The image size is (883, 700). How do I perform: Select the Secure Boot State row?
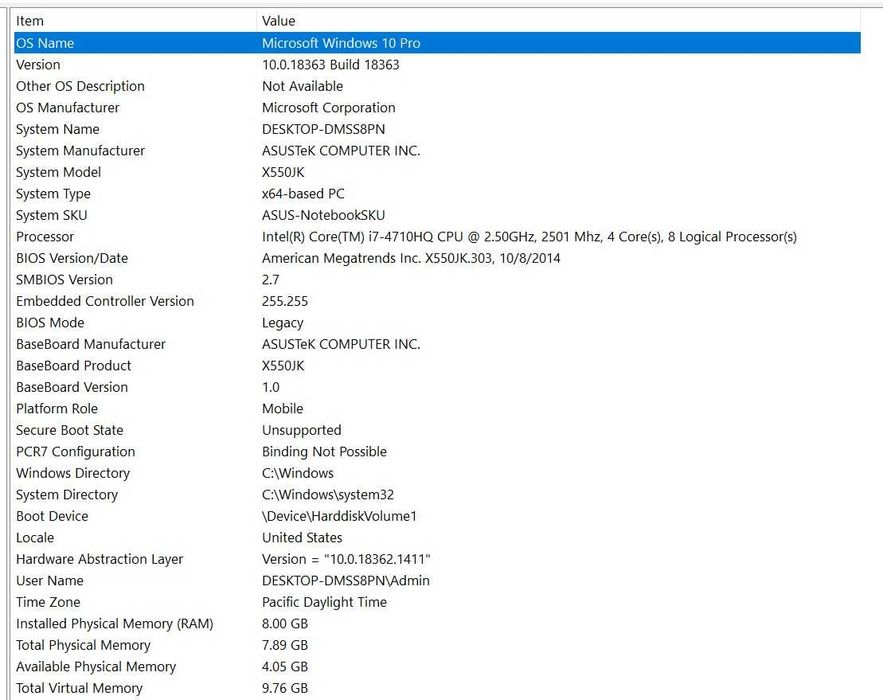point(437,430)
